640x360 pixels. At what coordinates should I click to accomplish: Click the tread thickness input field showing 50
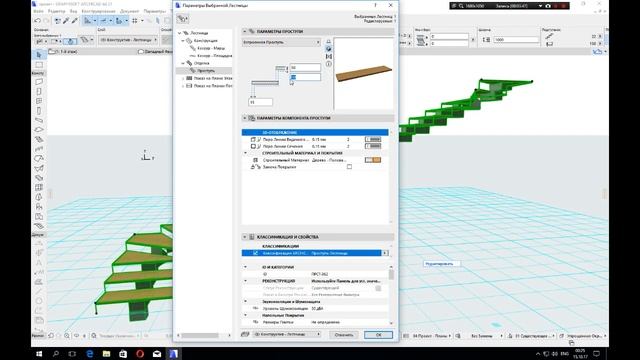pyautogui.click(x=305, y=68)
